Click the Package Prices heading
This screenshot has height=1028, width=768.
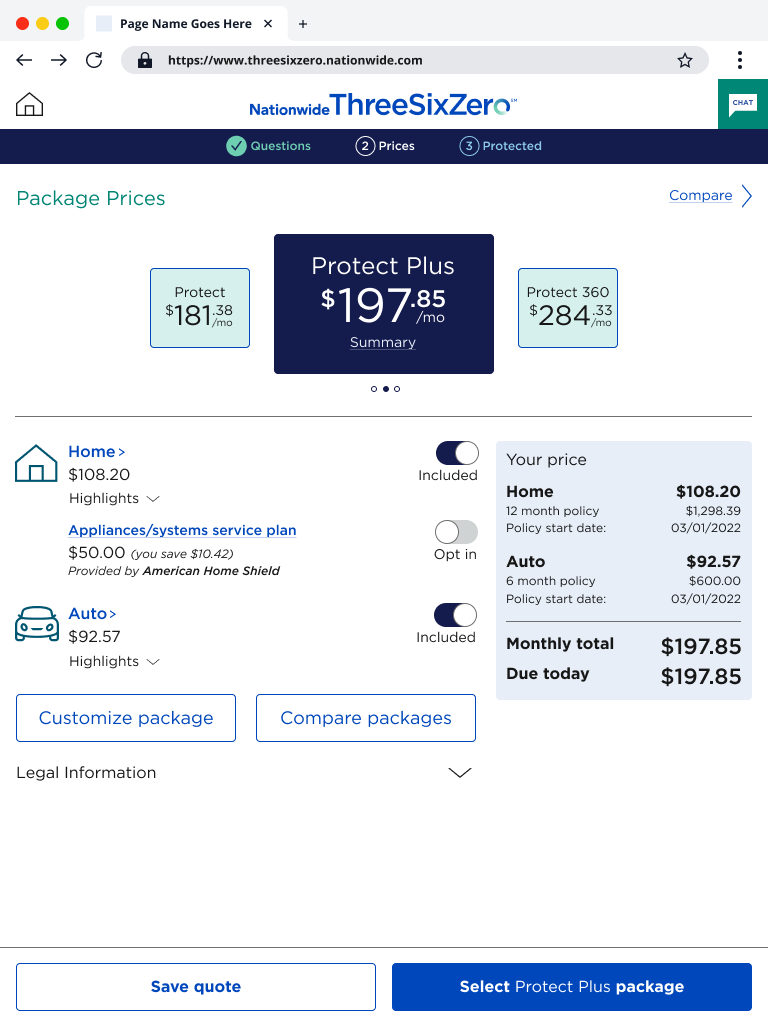[91, 198]
